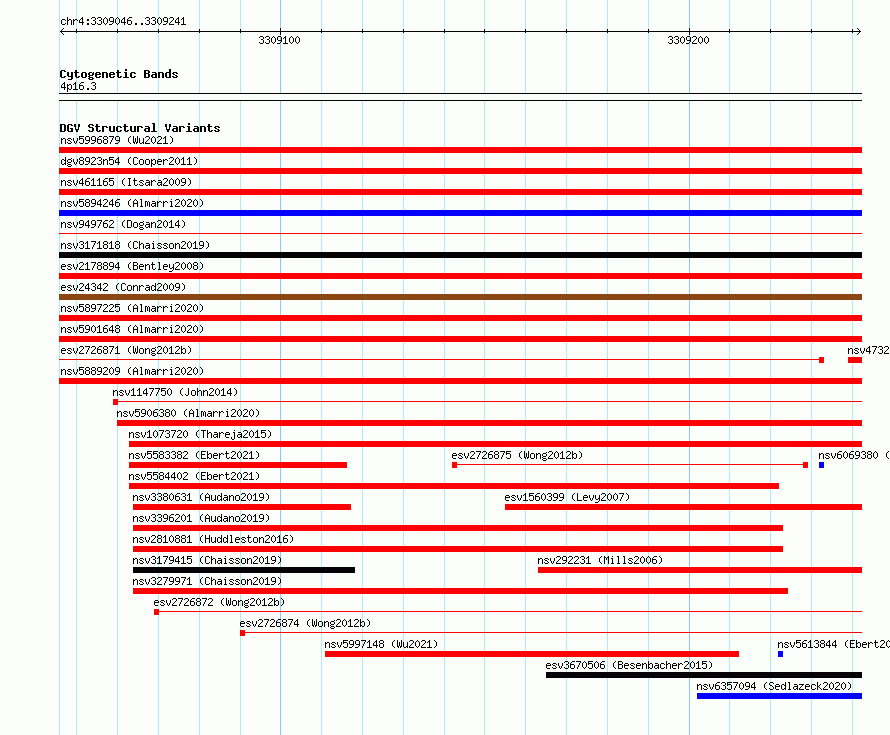
Task: Click the esv1560399 (Levy2007) label
Action: (567, 497)
